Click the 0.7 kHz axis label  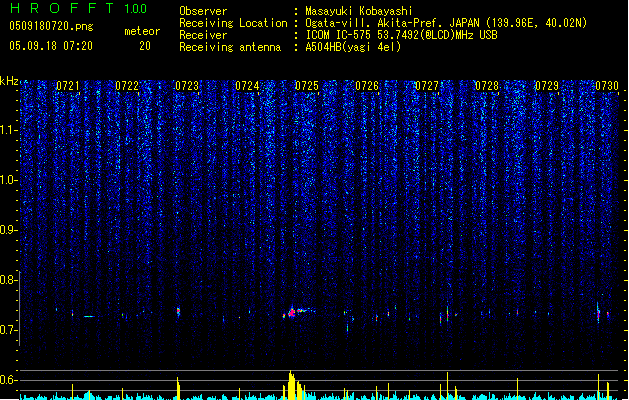tap(8, 330)
